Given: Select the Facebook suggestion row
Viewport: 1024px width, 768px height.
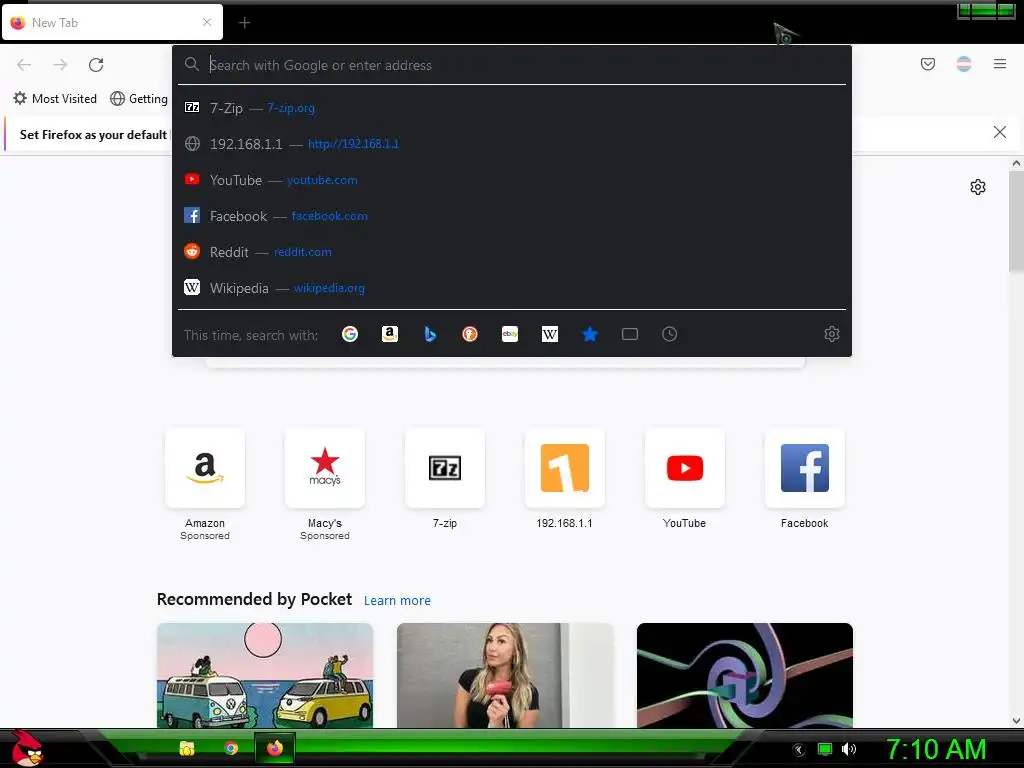Looking at the screenshot, I should coord(512,216).
